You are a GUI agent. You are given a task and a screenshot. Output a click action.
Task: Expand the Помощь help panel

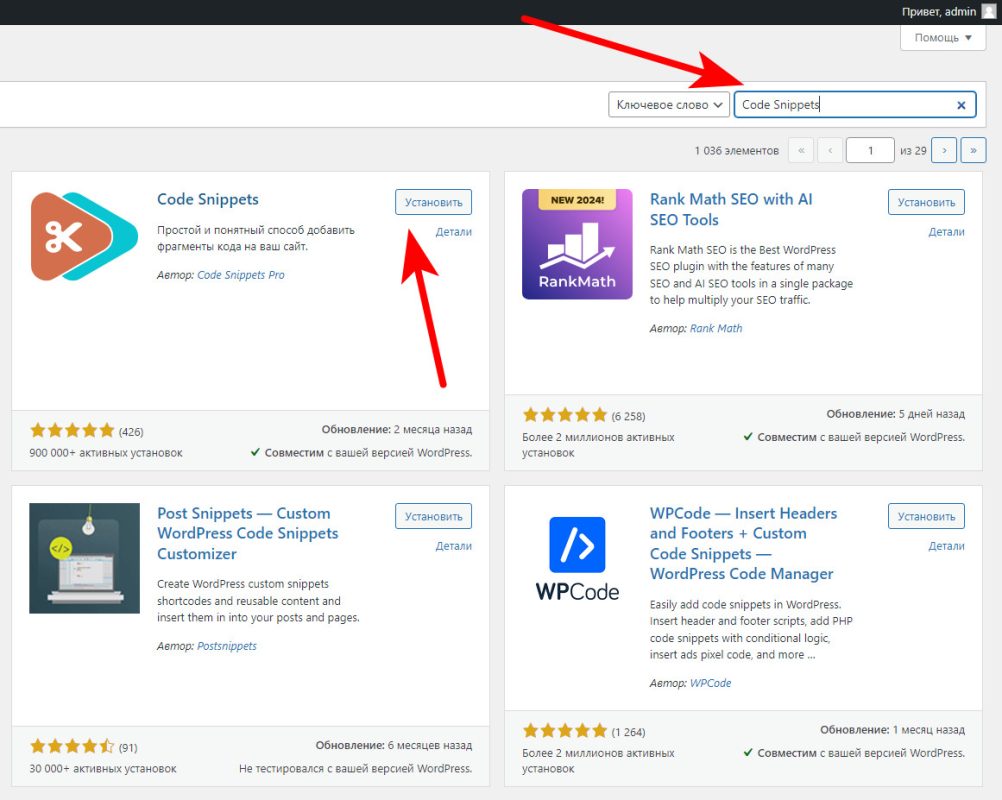(943, 38)
